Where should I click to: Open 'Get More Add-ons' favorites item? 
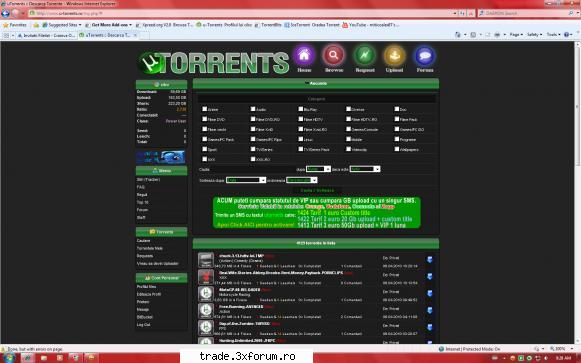tap(108, 25)
